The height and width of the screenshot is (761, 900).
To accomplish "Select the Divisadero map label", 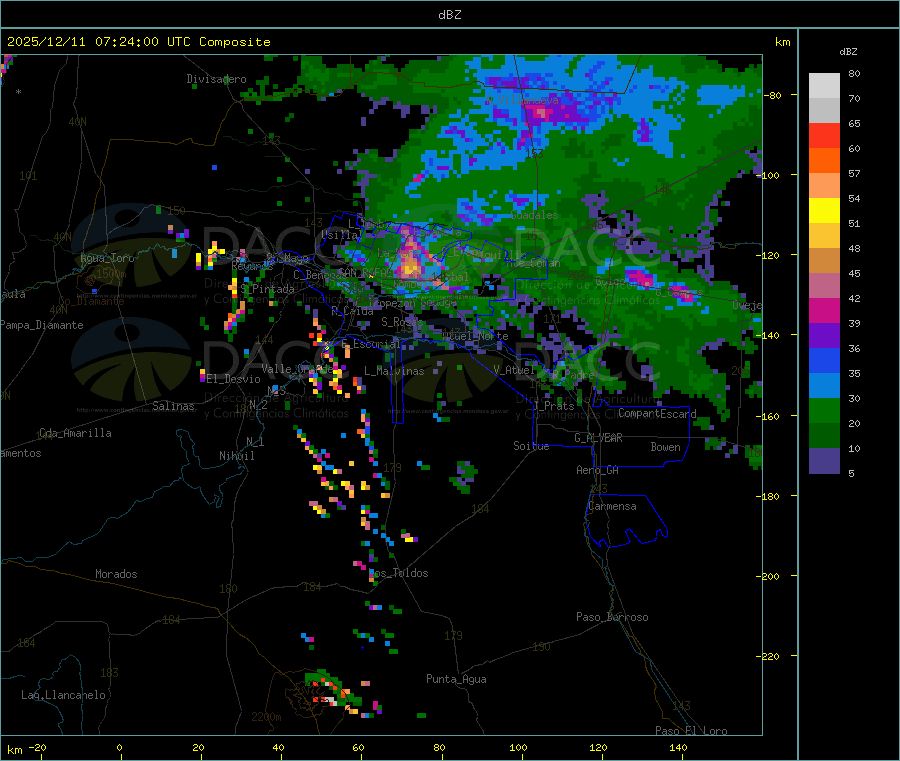I will [216, 79].
